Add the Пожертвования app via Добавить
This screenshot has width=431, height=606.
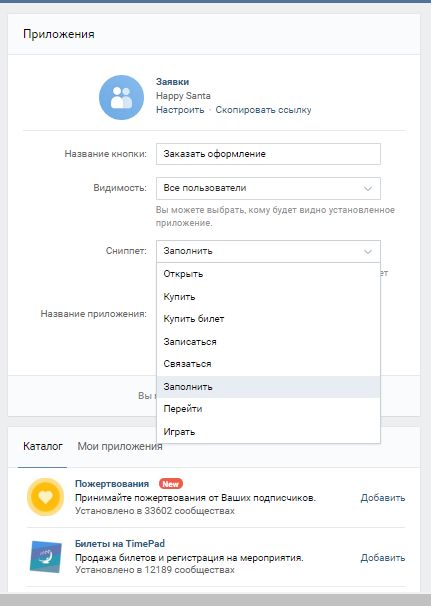point(383,498)
